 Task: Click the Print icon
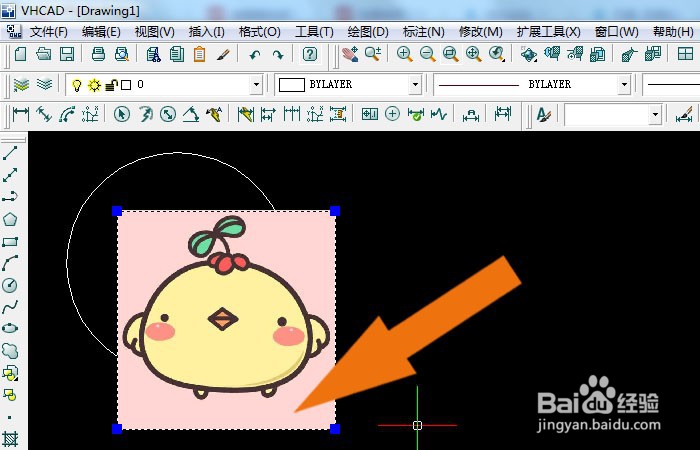point(98,54)
